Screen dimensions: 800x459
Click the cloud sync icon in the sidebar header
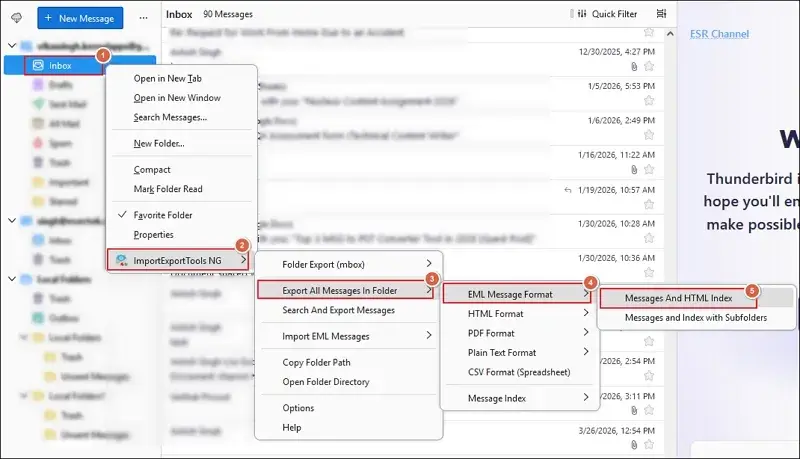pyautogui.click(x=16, y=18)
